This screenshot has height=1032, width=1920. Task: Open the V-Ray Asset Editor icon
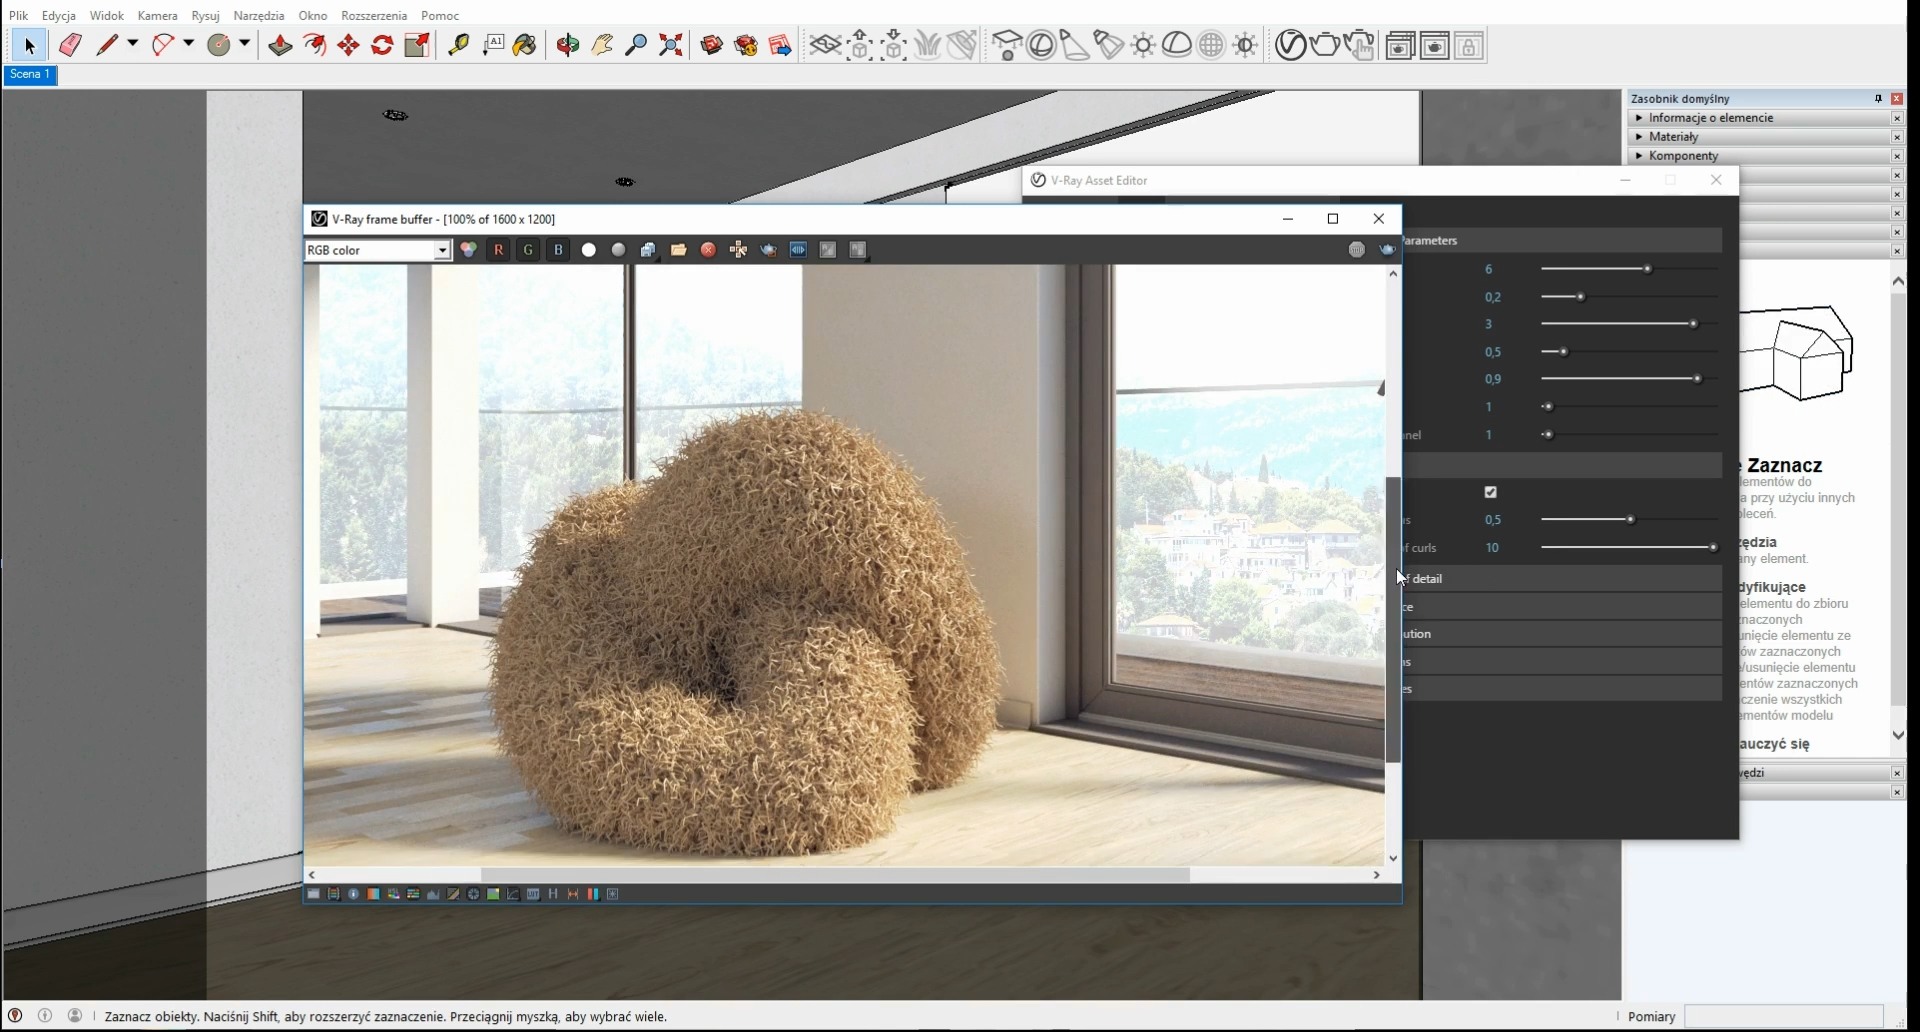1290,45
